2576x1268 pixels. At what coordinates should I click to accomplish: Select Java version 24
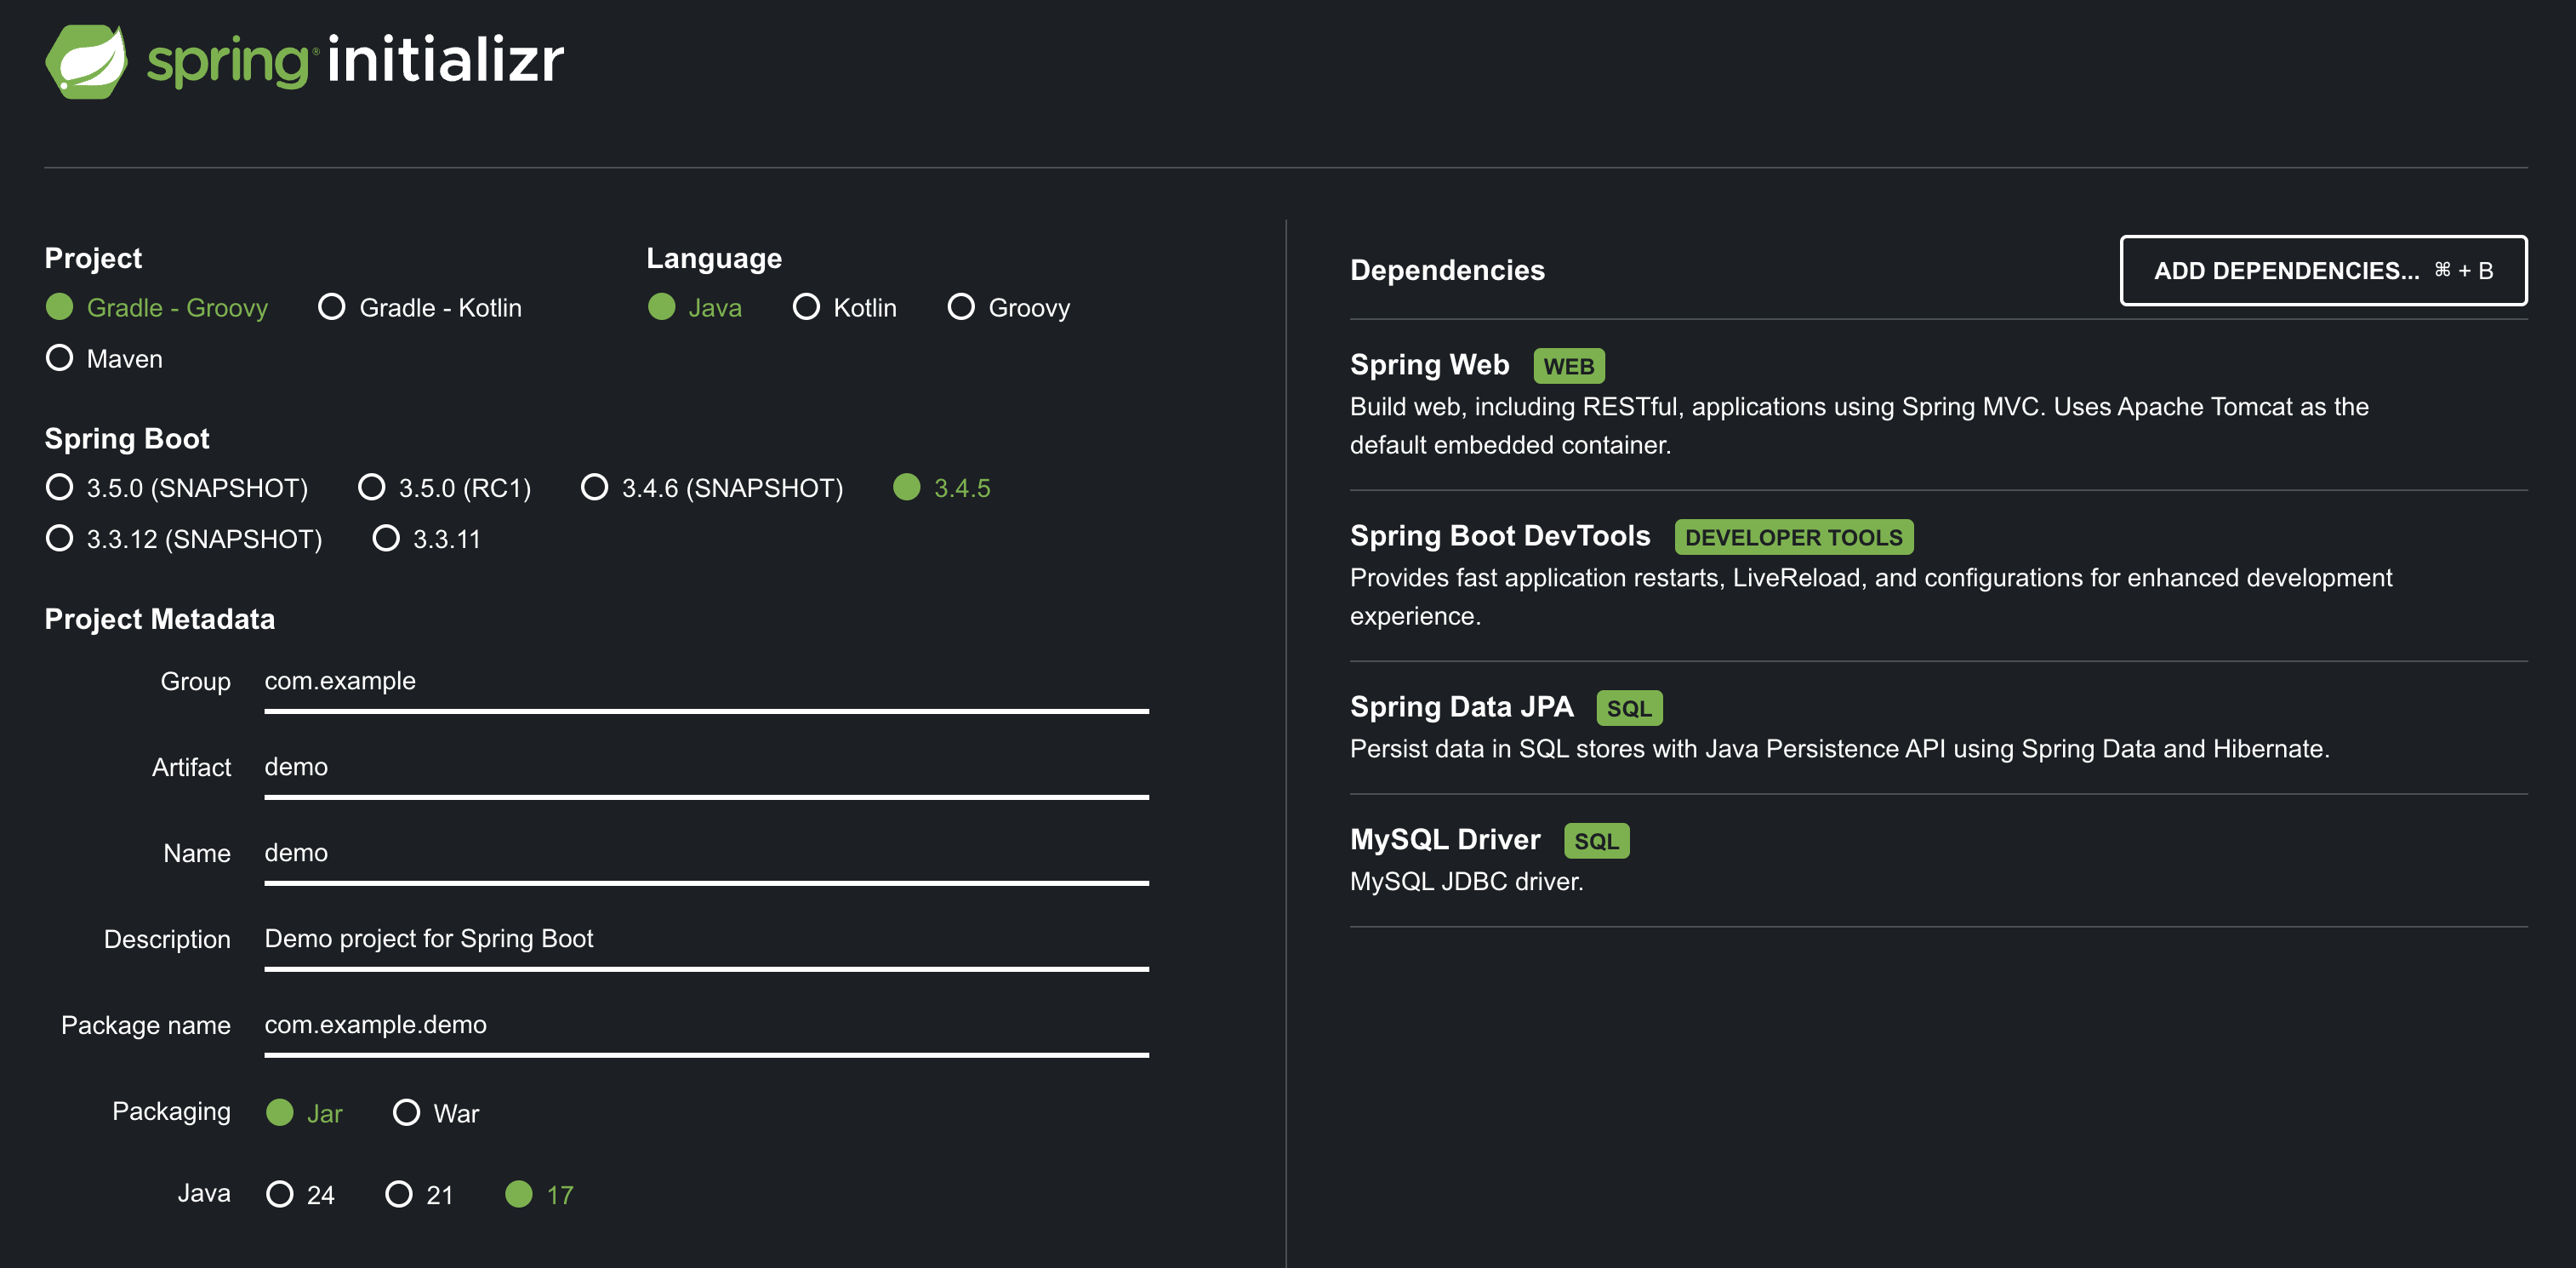coord(300,1194)
